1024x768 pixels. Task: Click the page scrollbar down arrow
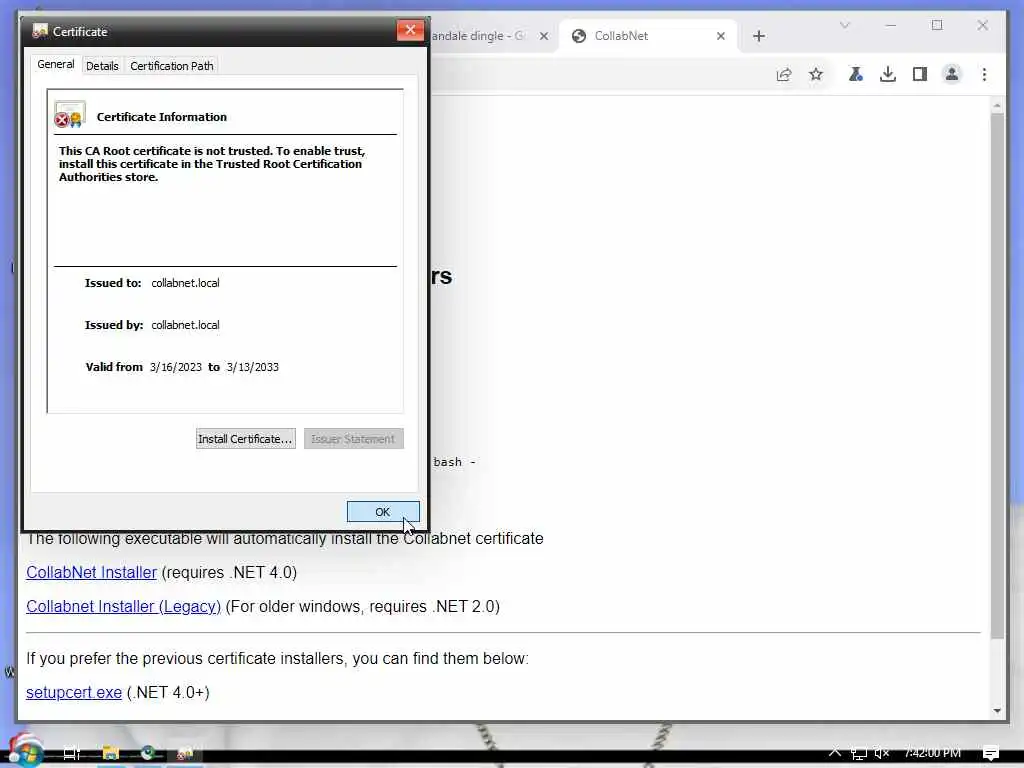coord(997,711)
